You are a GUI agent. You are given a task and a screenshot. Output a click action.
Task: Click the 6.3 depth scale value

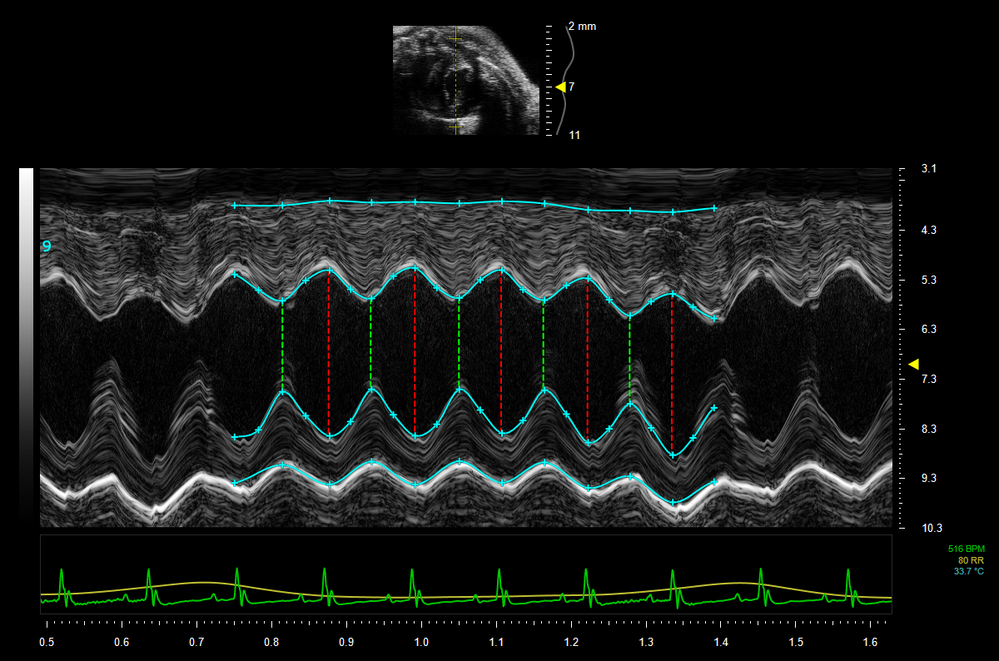(x=929, y=329)
